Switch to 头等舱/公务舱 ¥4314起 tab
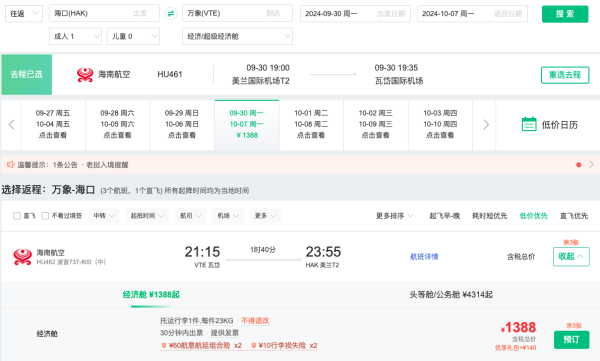Viewport: 600px width, 361px height. pyautogui.click(x=451, y=295)
